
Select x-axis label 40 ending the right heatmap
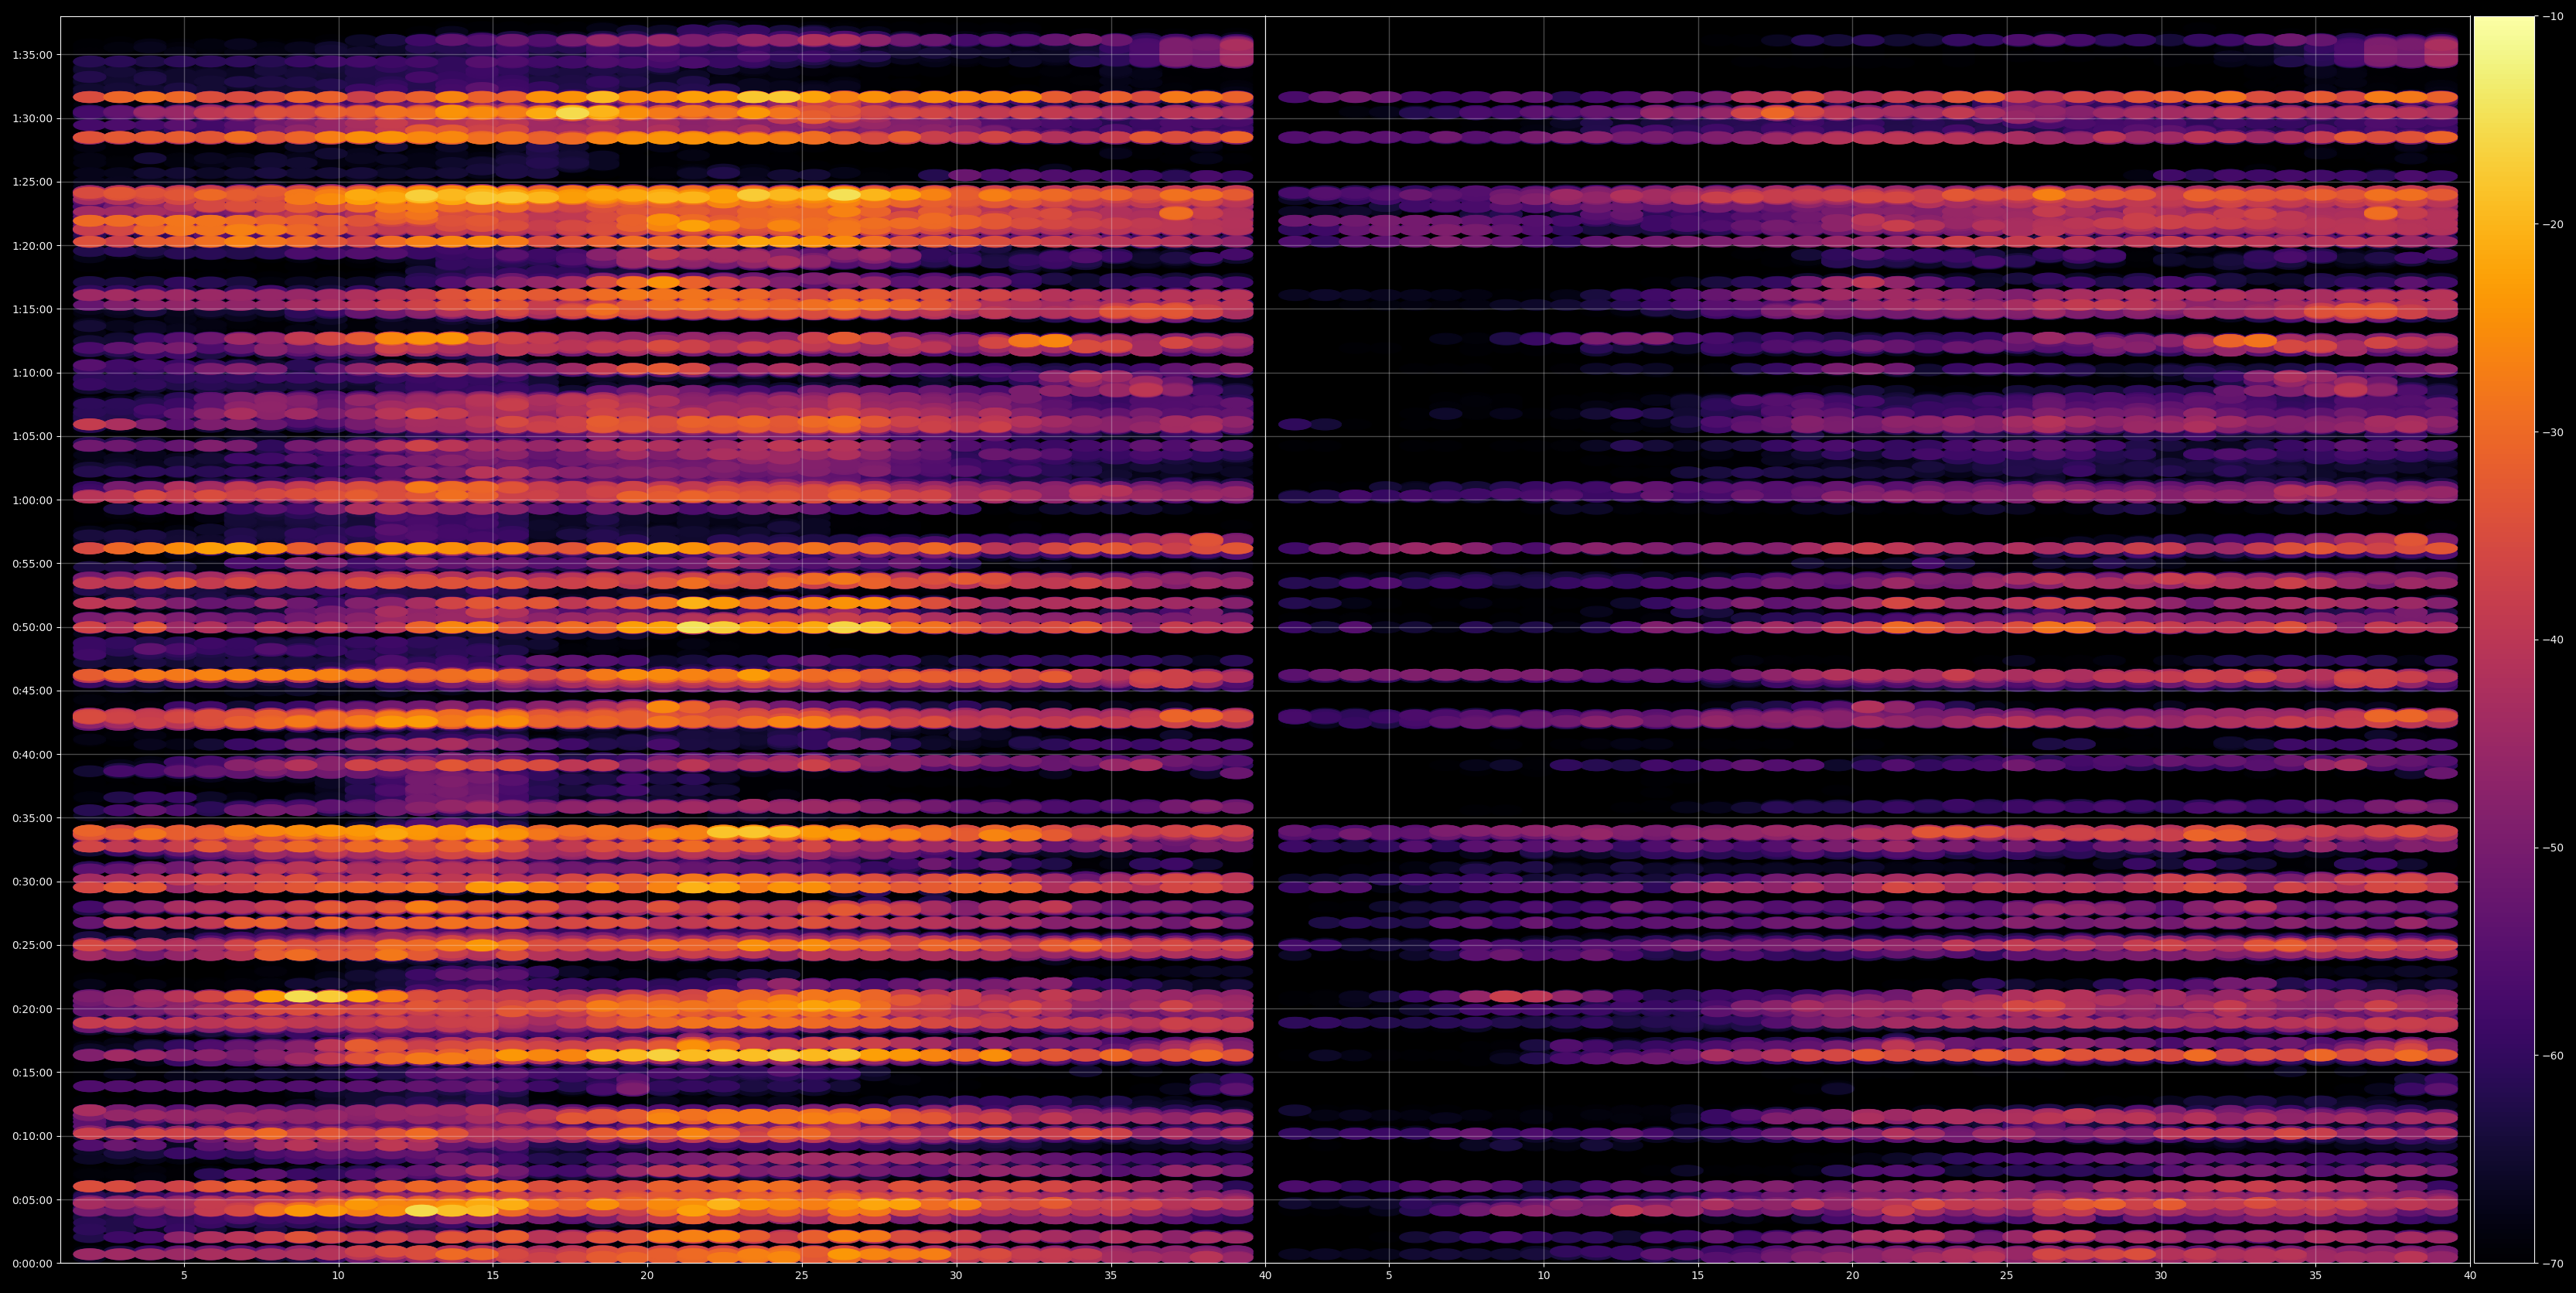pyautogui.click(x=2470, y=1276)
